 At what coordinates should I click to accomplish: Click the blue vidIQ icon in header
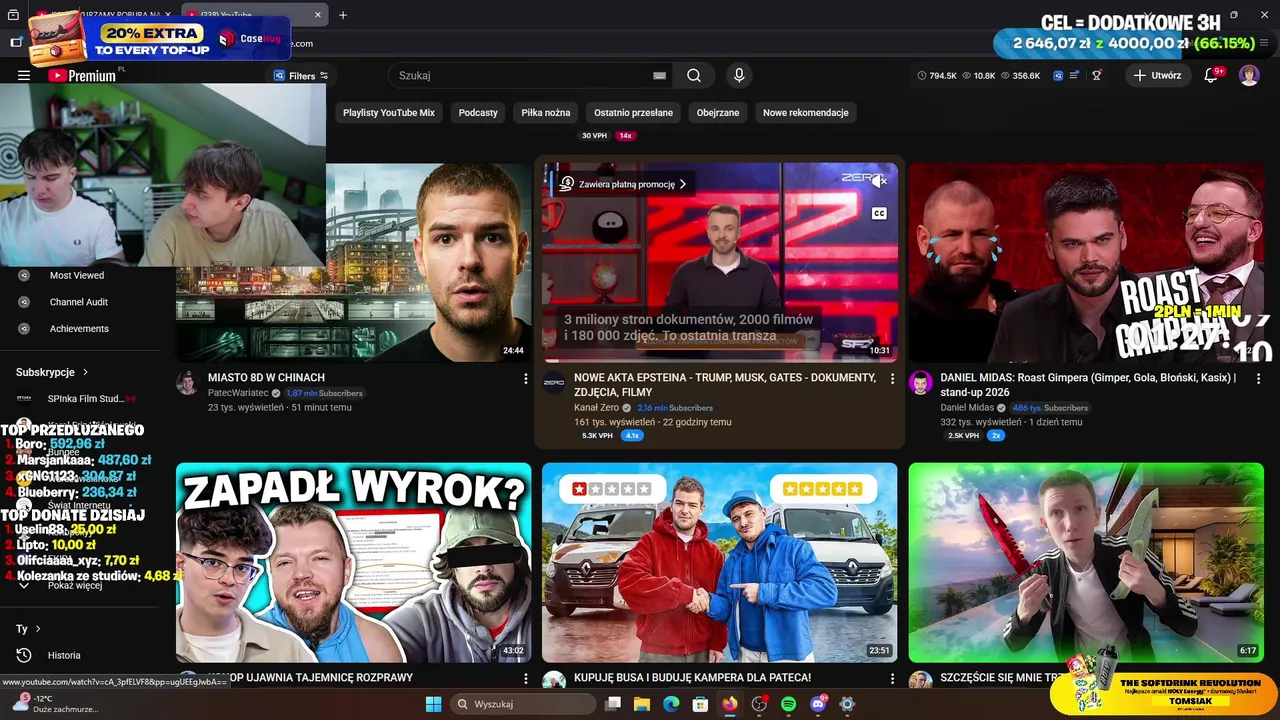1058,75
